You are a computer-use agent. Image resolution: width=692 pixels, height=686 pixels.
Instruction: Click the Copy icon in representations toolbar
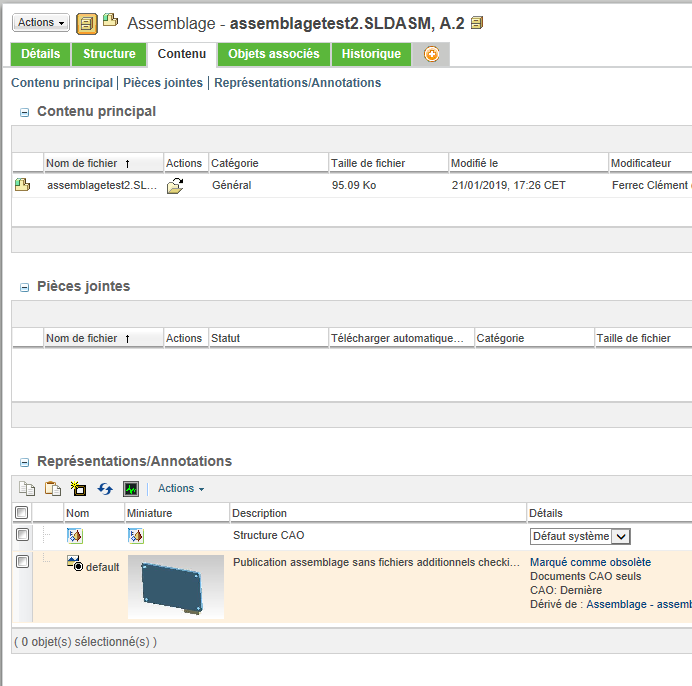coord(27,489)
